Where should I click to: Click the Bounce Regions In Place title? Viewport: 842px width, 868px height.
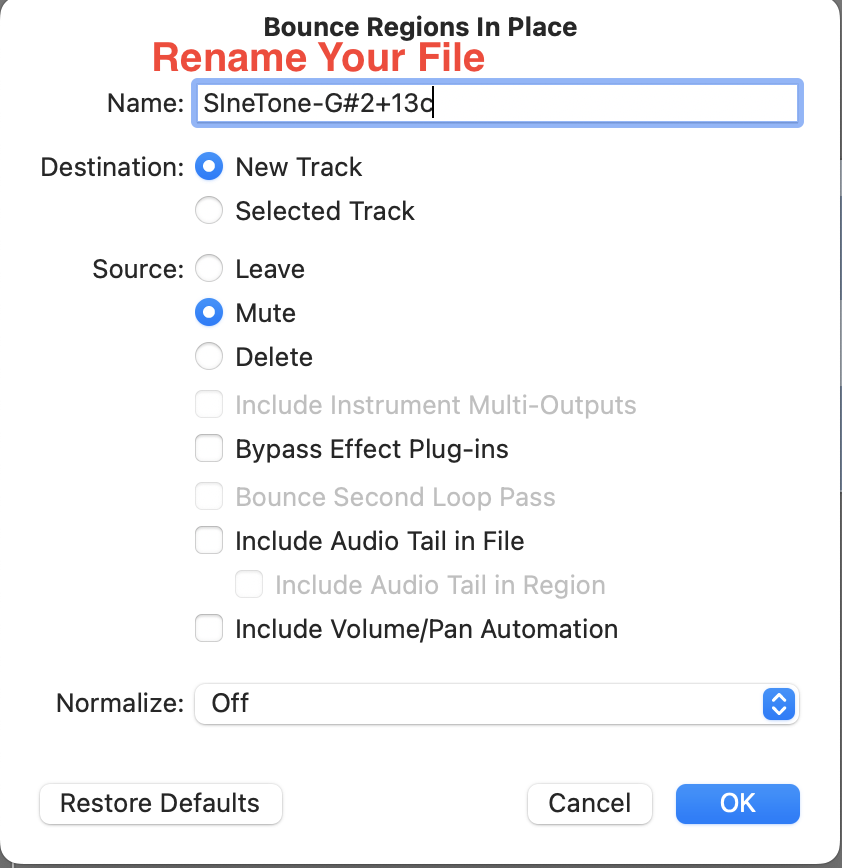pyautogui.click(x=420, y=26)
